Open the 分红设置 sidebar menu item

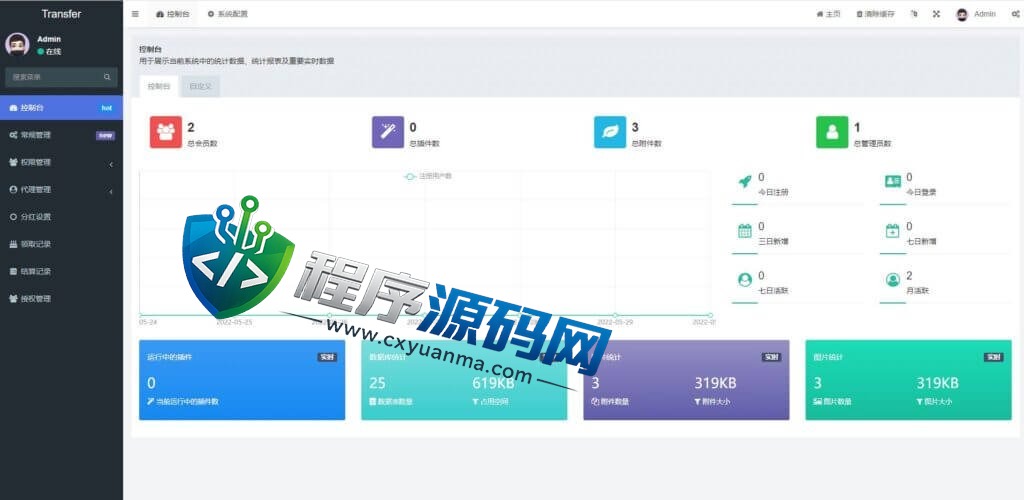tap(61, 217)
